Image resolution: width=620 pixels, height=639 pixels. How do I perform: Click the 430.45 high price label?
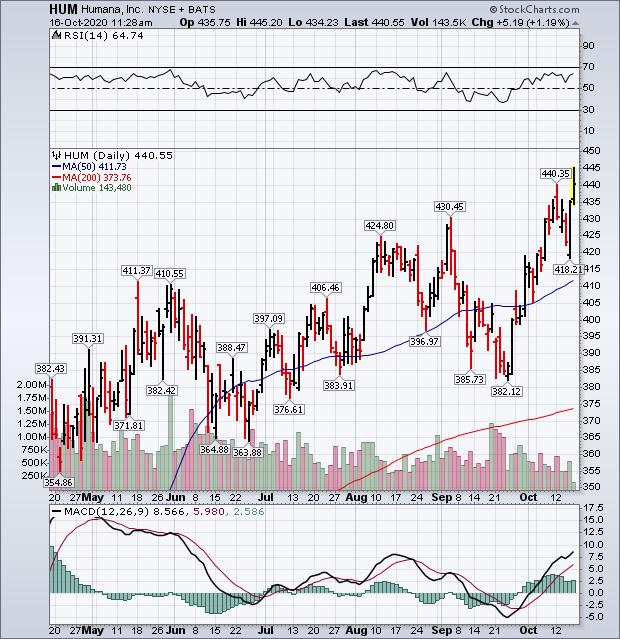[450, 207]
